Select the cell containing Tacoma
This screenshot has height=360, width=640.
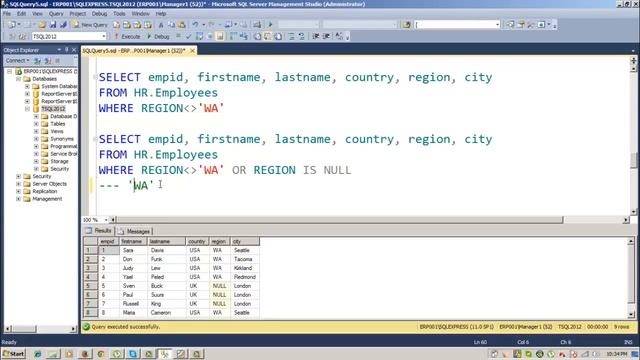[x=244, y=259]
